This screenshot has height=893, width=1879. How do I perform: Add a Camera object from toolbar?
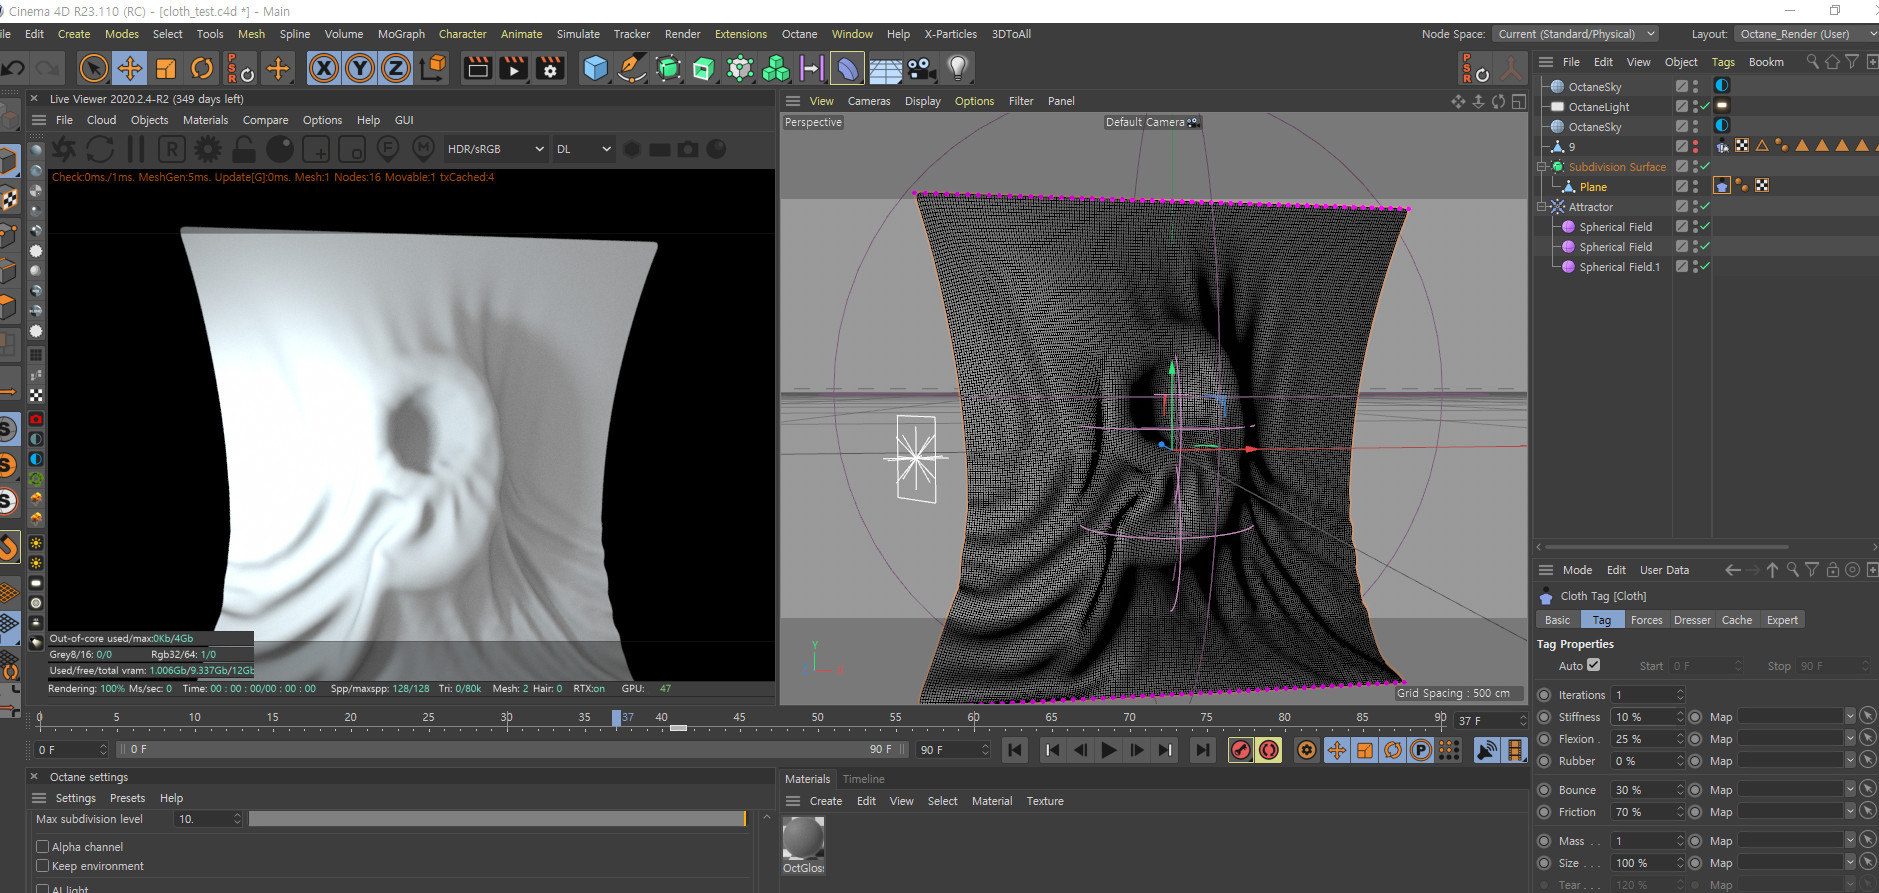(x=921, y=68)
